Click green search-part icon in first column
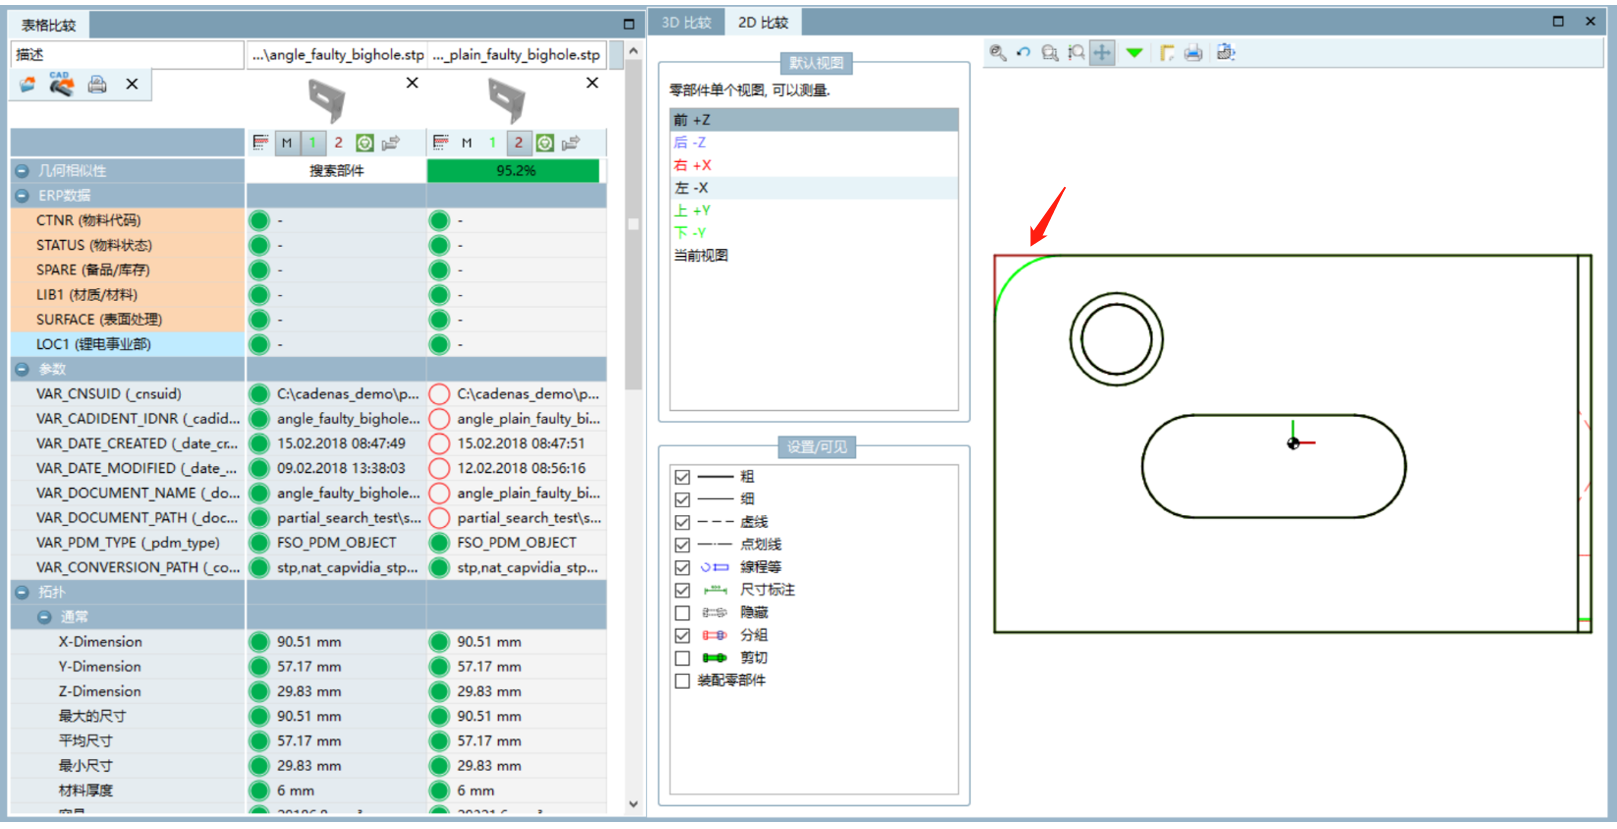The width and height of the screenshot is (1617, 829). tap(365, 143)
